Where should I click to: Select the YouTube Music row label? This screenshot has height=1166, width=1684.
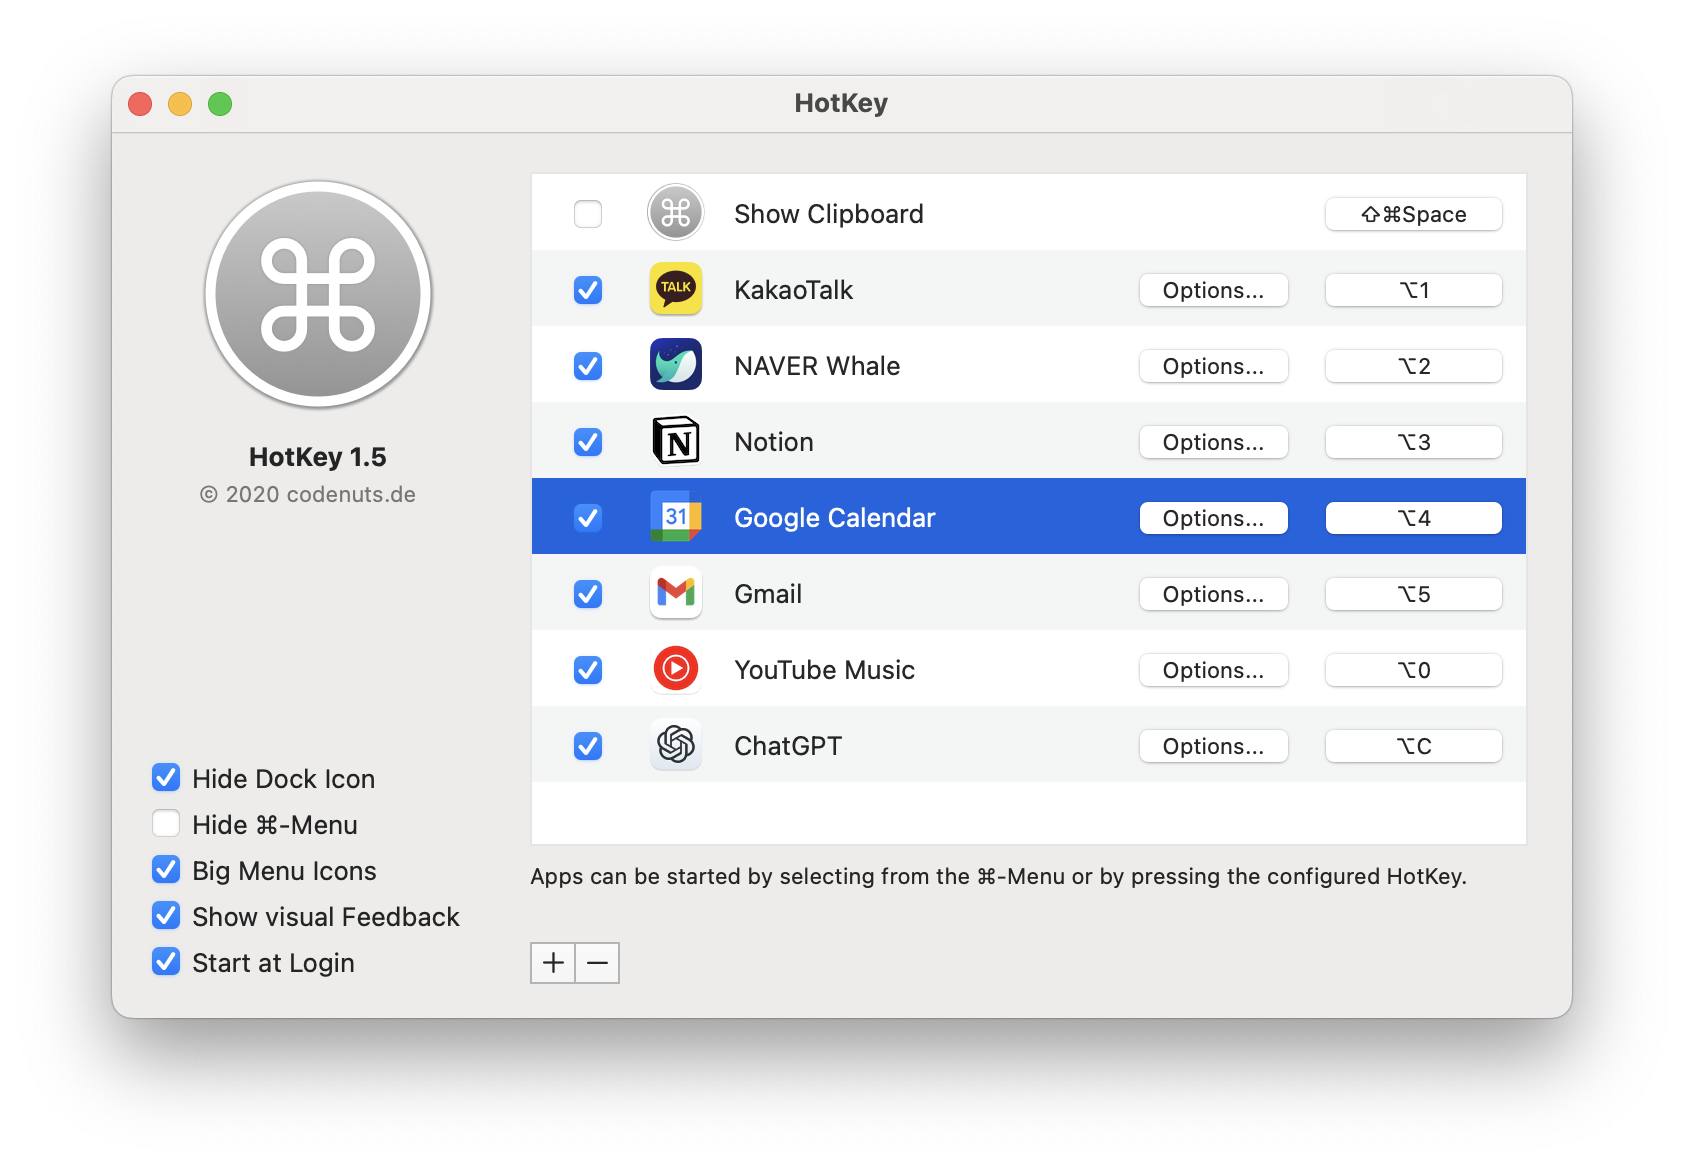tap(825, 670)
